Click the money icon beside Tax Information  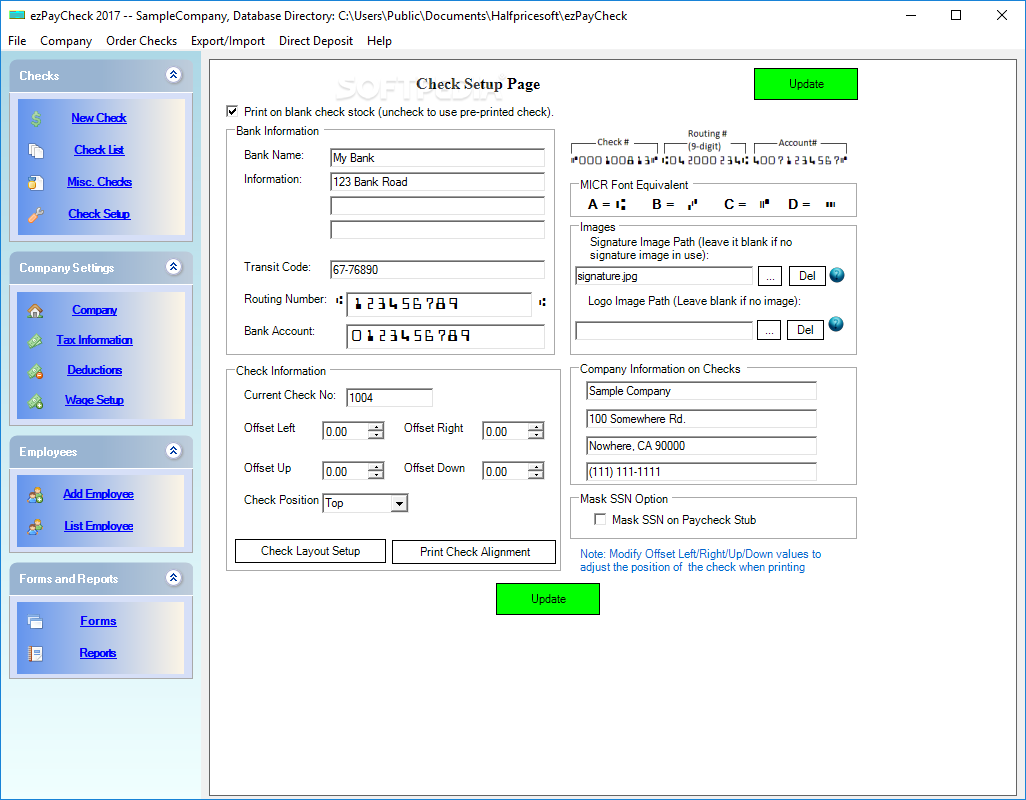36,341
